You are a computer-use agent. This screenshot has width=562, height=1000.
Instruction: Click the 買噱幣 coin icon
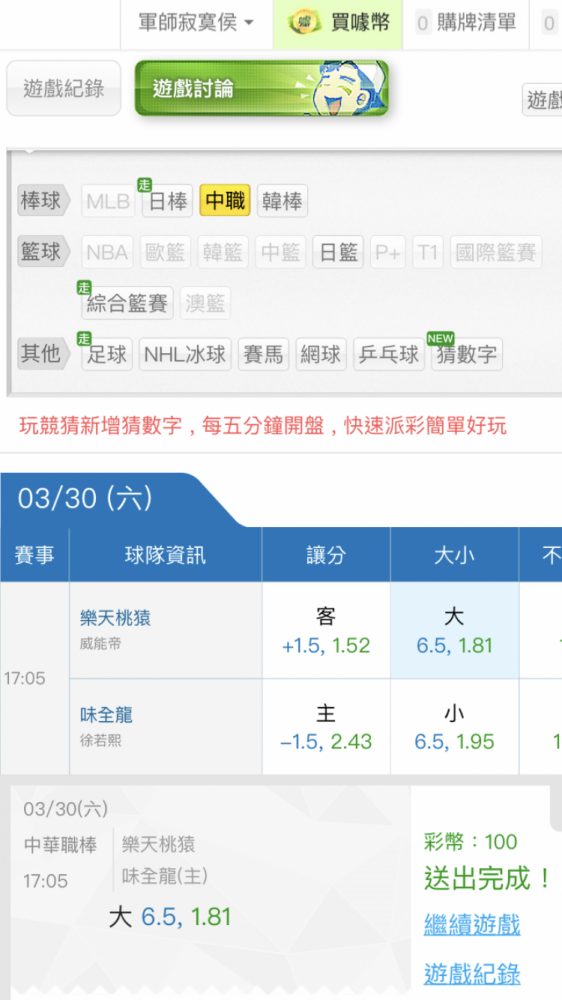306,24
